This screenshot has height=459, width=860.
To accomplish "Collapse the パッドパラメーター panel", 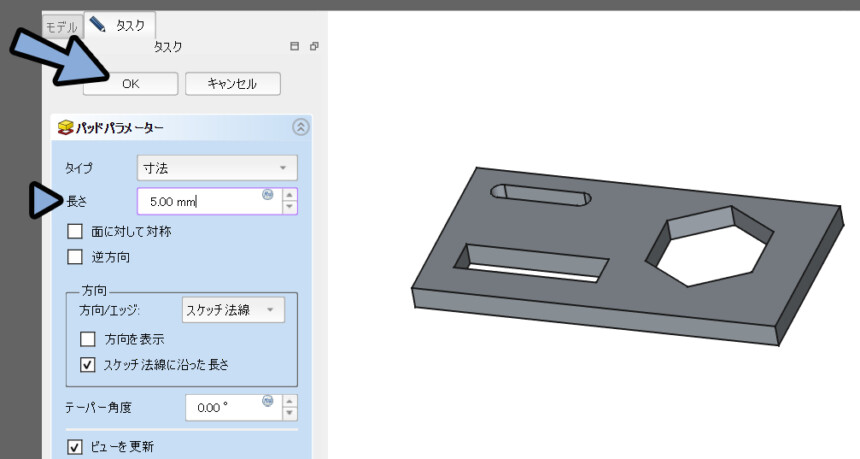I will point(301,127).
